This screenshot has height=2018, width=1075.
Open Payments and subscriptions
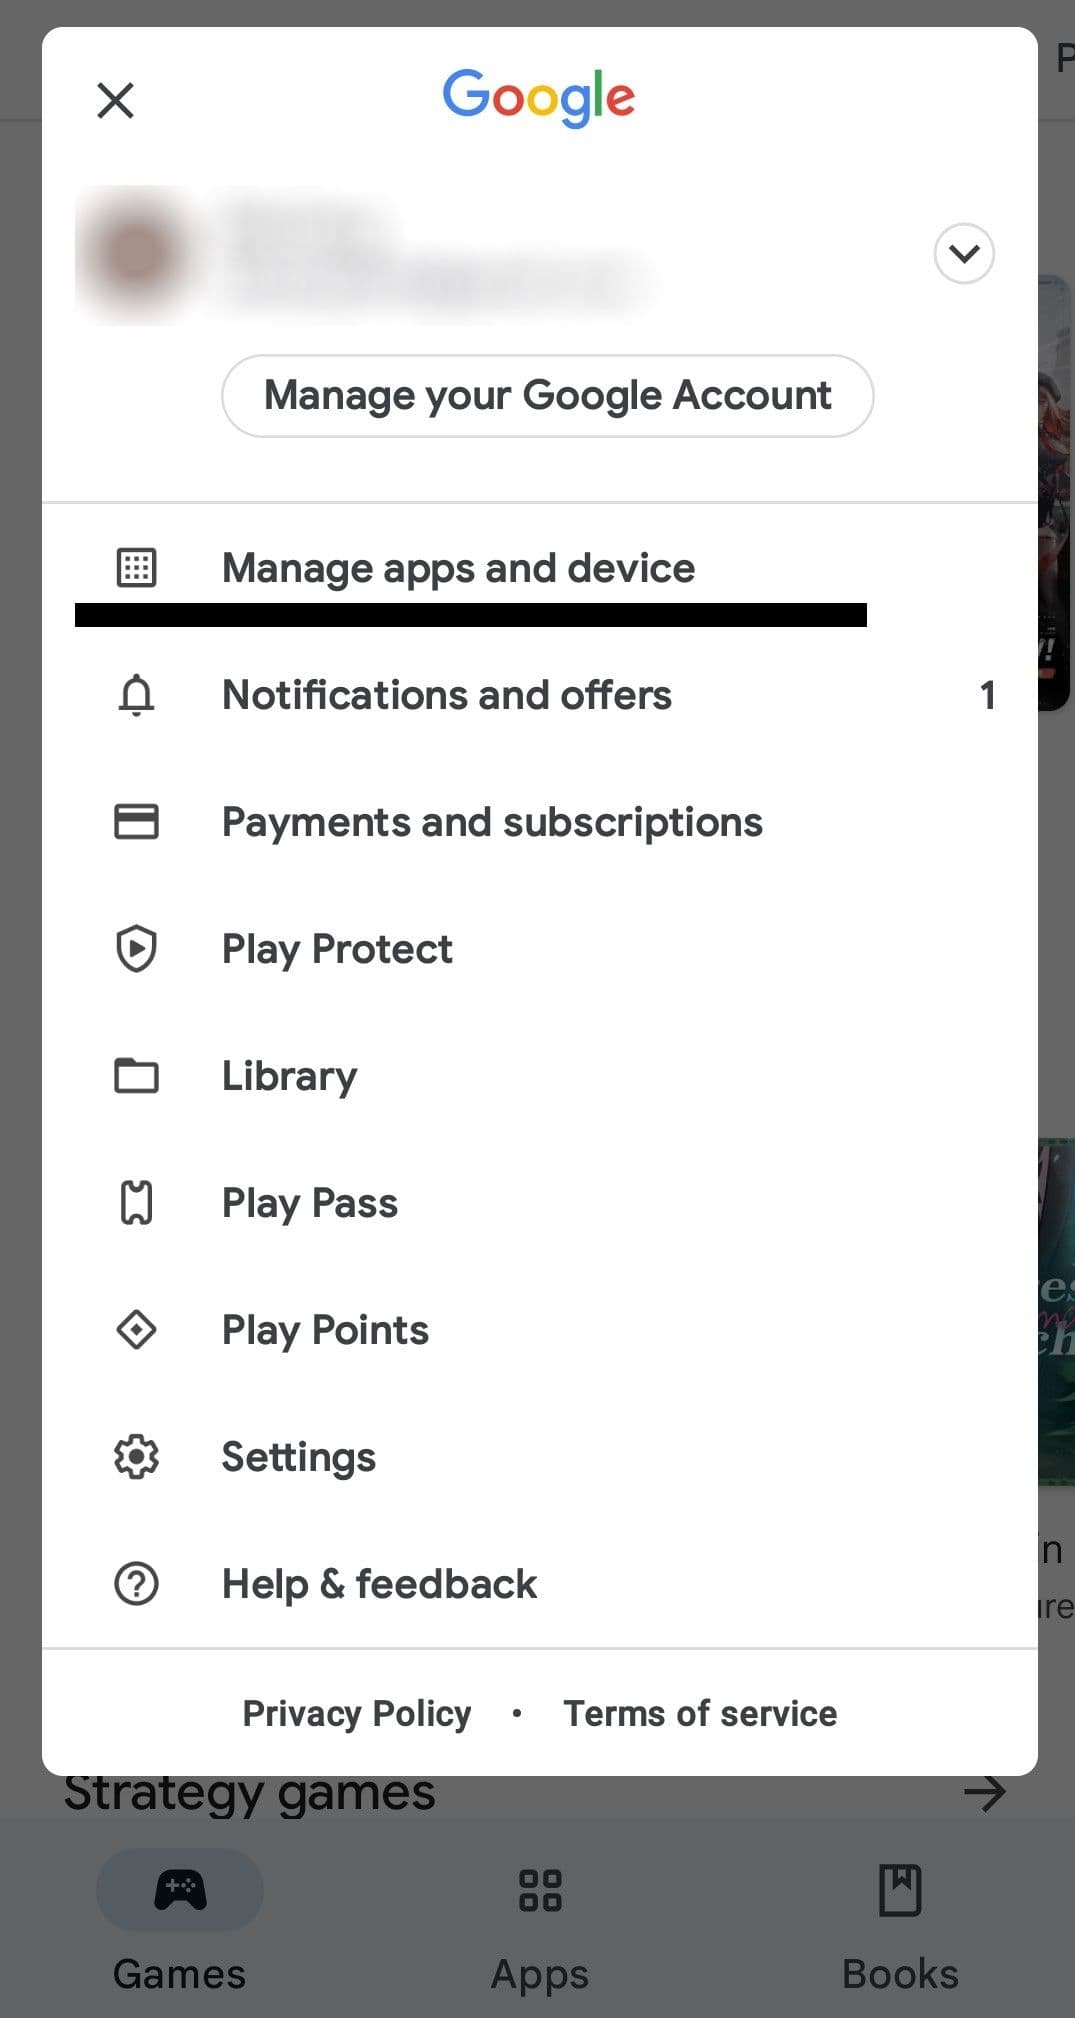492,822
